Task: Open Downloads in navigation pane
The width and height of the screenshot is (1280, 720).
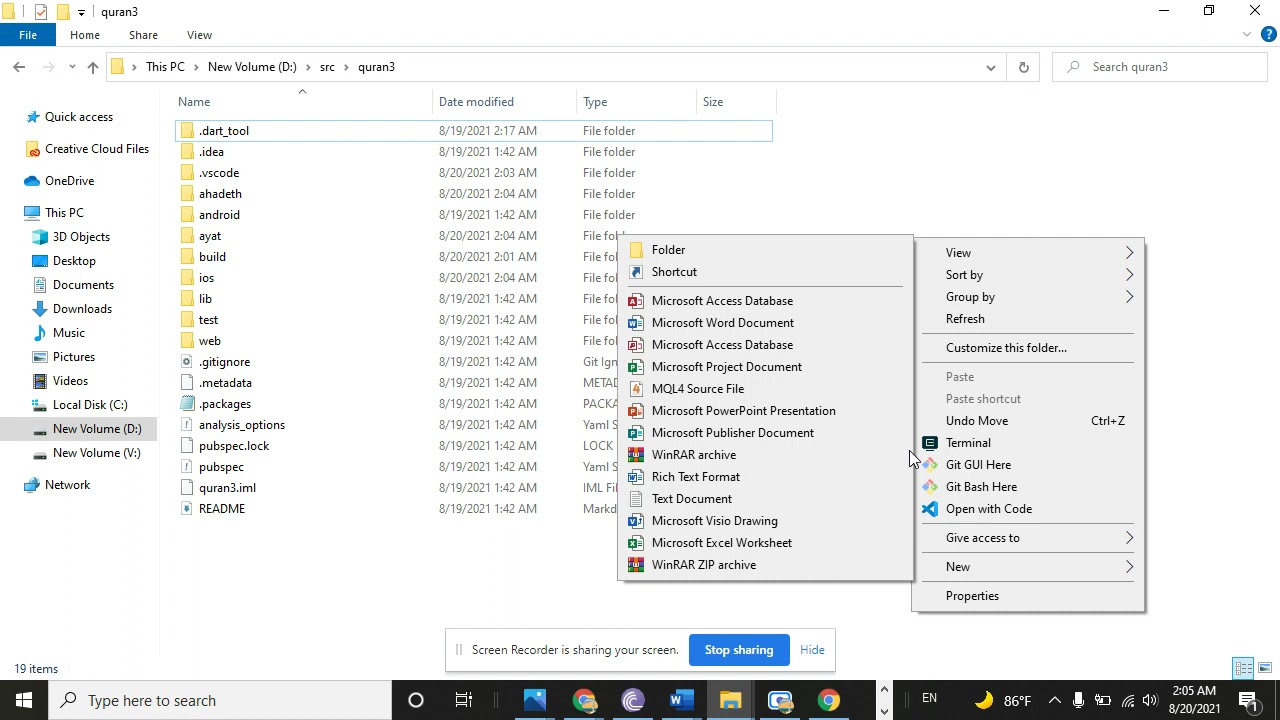Action: click(82, 309)
